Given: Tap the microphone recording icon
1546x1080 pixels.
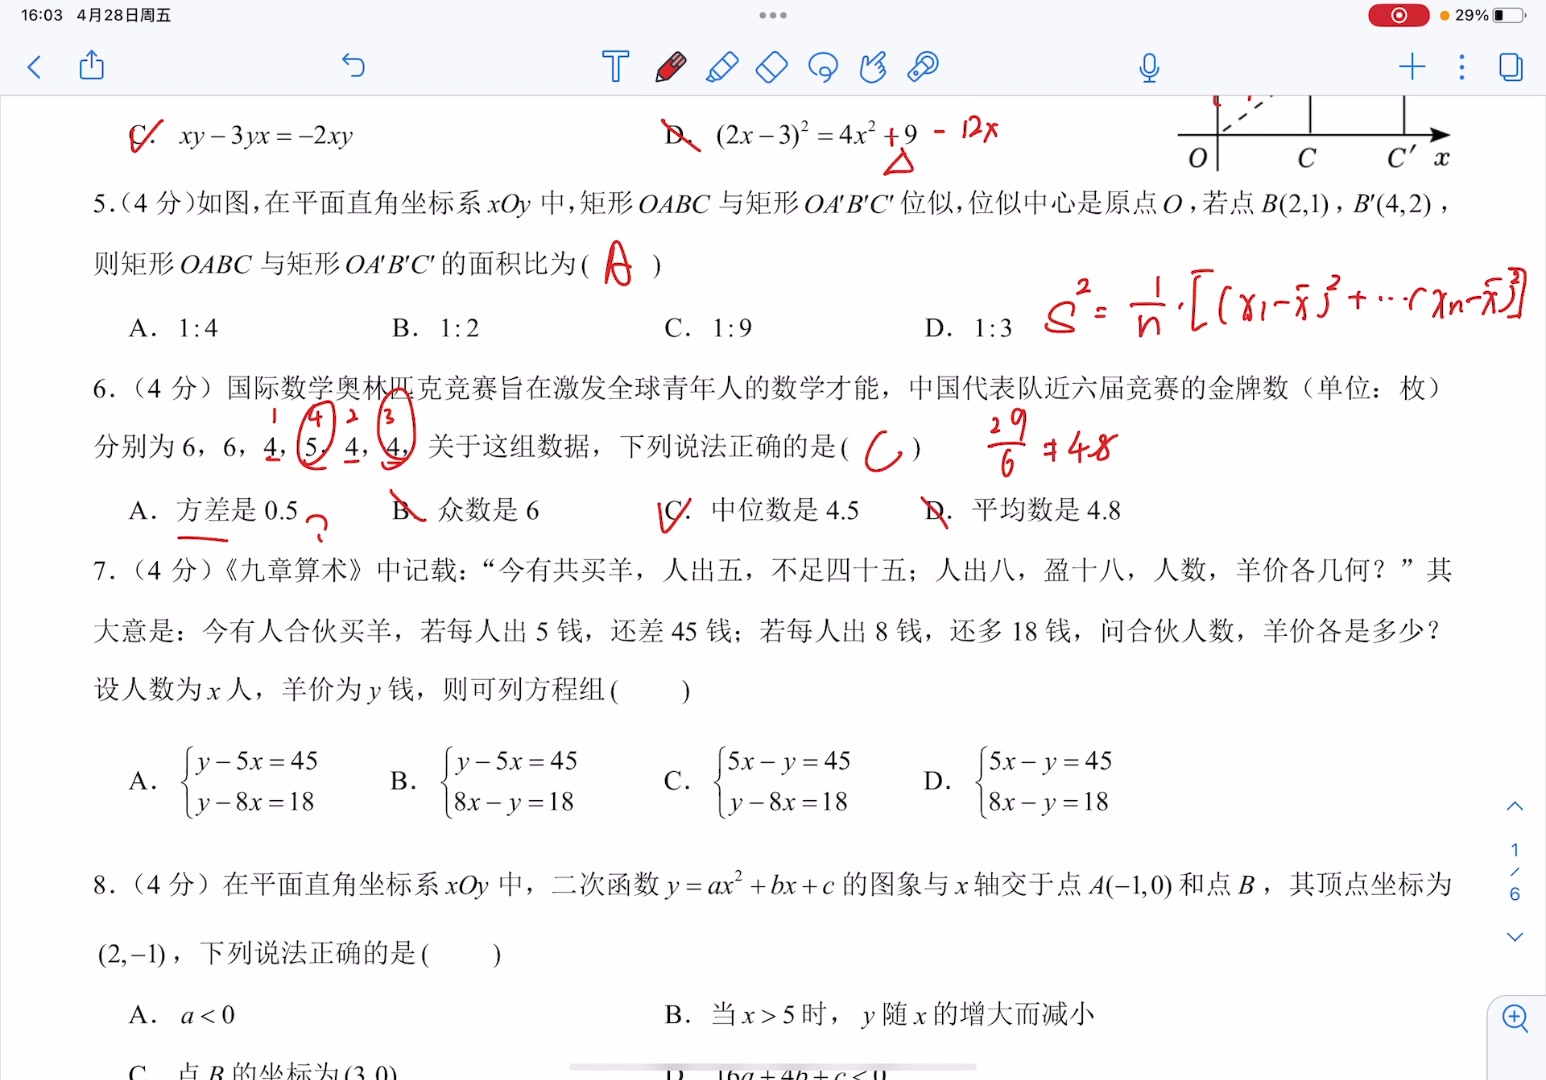Looking at the screenshot, I should coord(1149,67).
